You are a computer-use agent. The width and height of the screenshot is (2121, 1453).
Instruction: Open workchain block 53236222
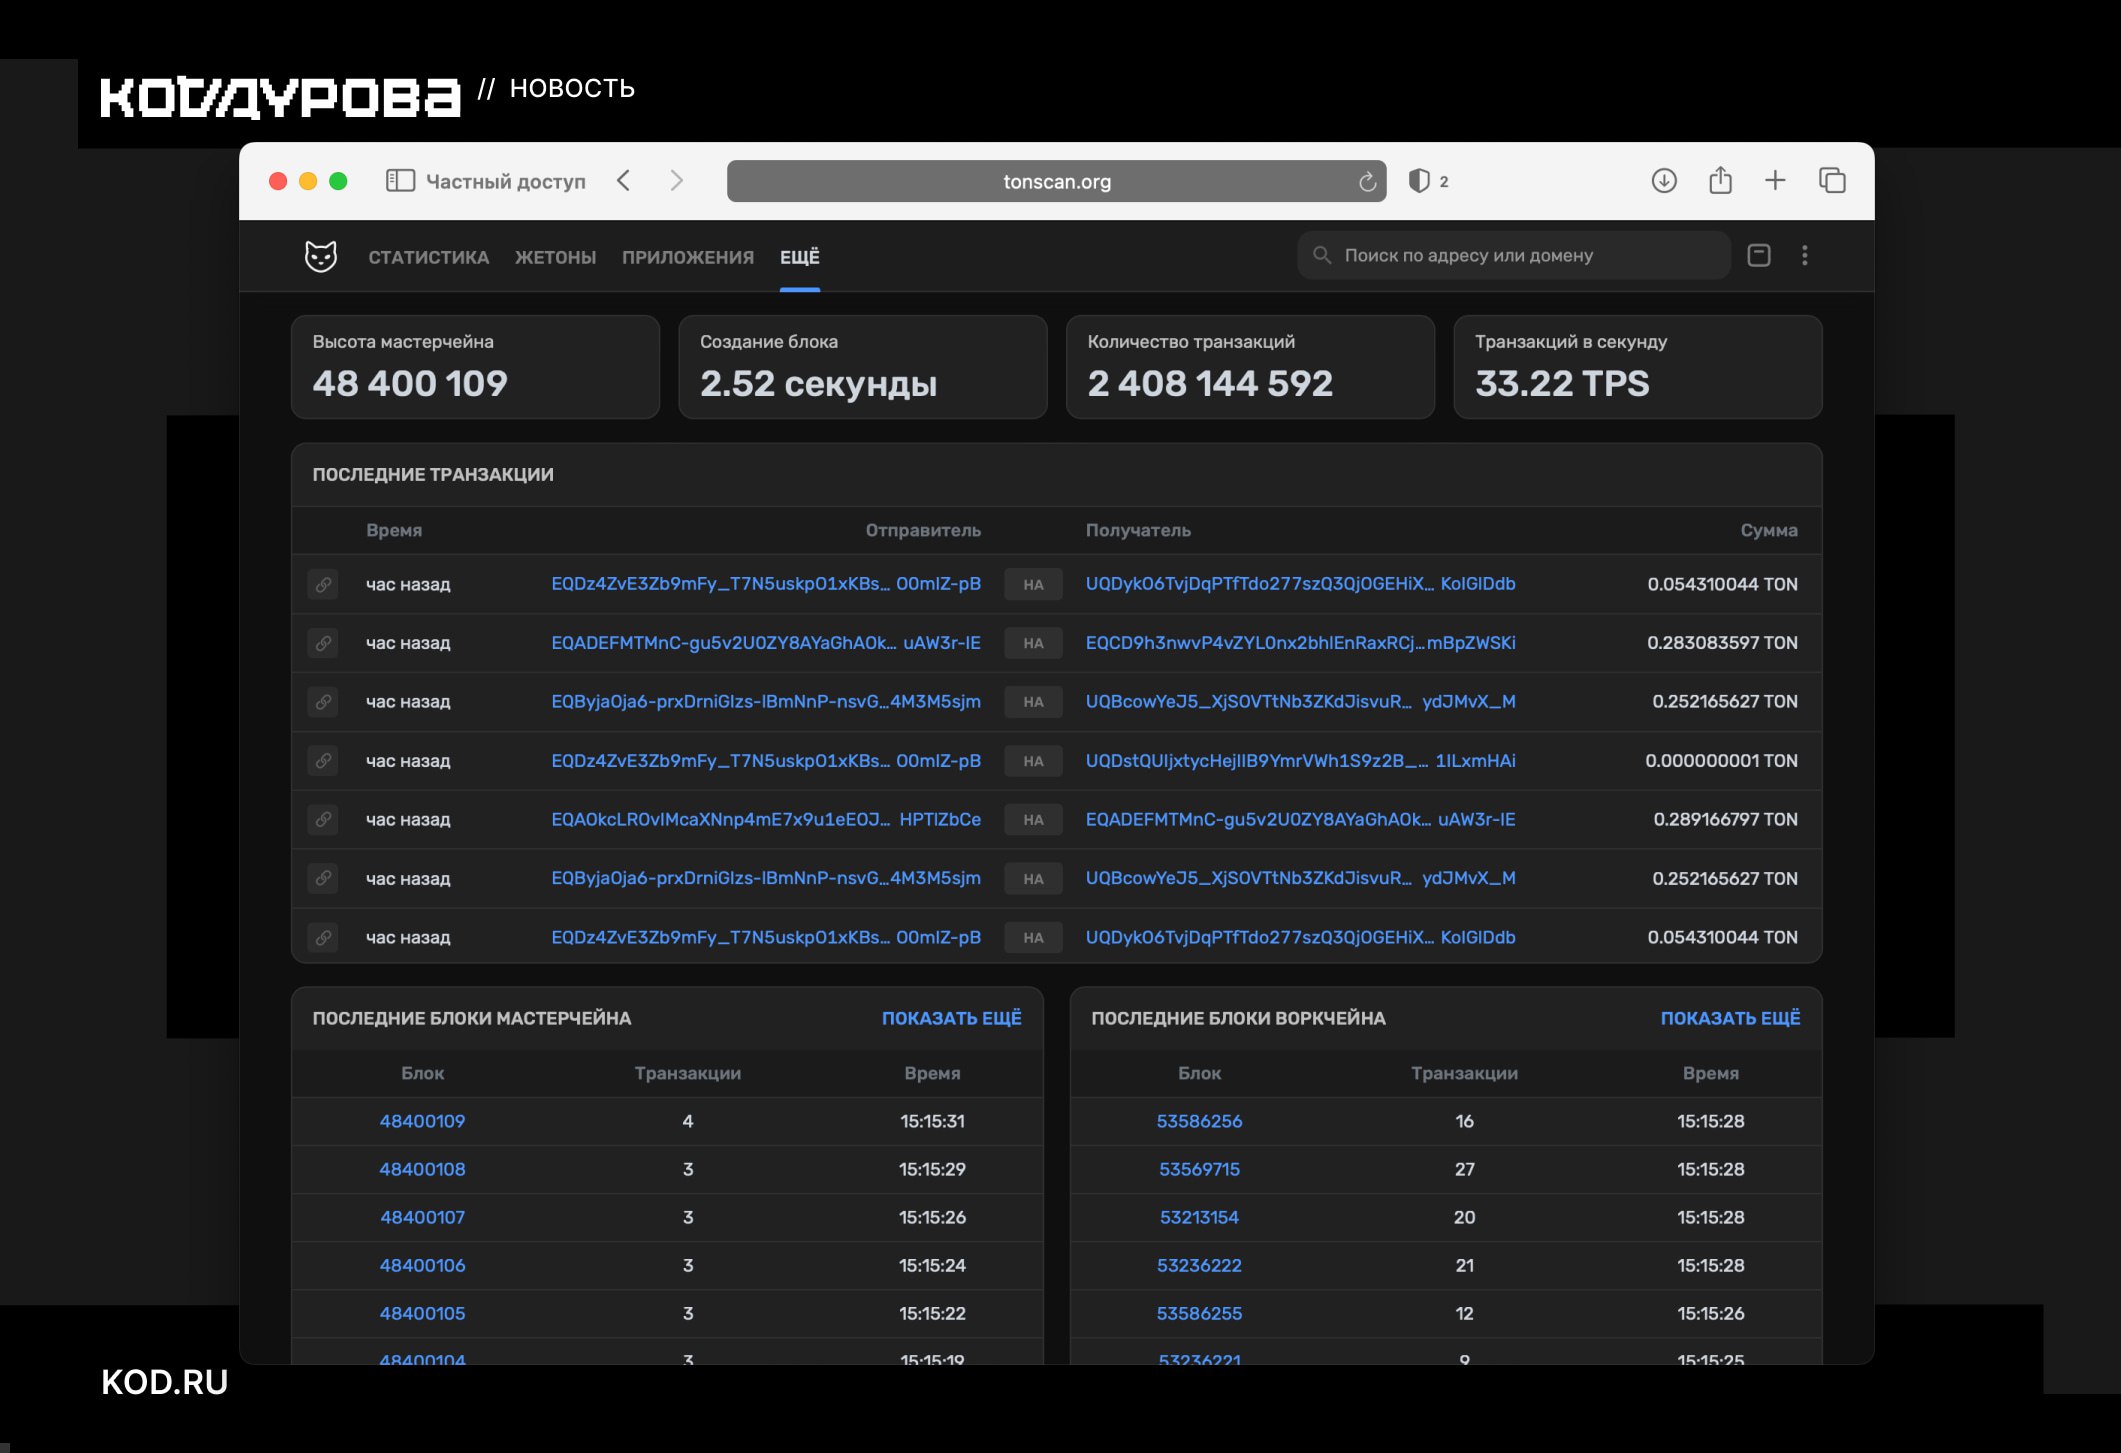1199,1265
